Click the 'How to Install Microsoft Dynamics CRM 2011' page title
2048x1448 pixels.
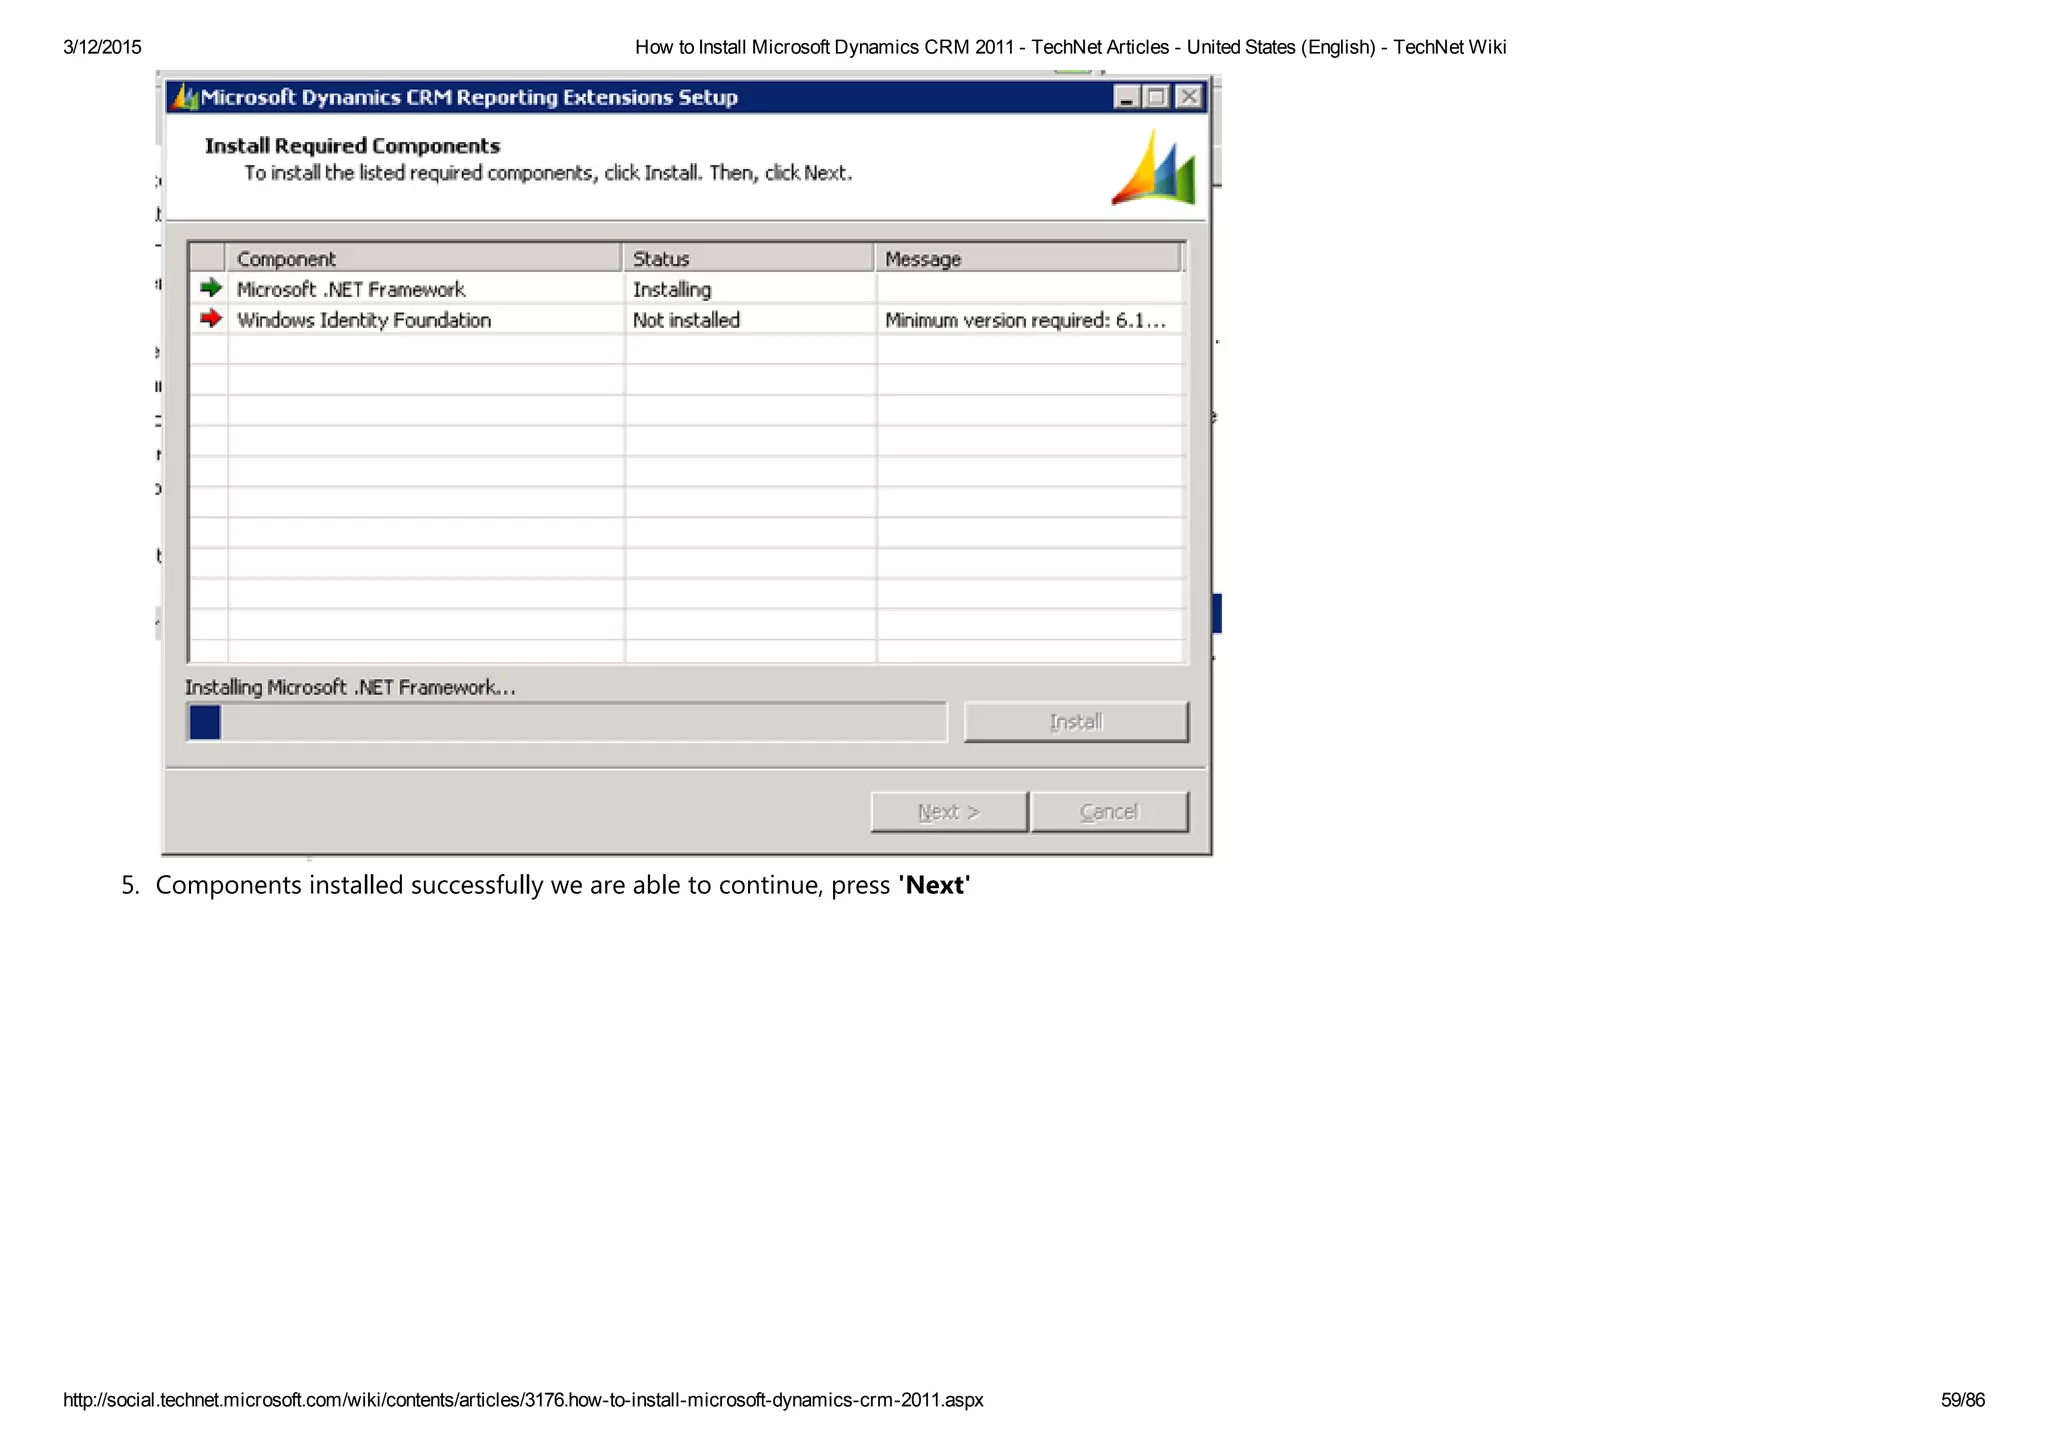click(1070, 47)
